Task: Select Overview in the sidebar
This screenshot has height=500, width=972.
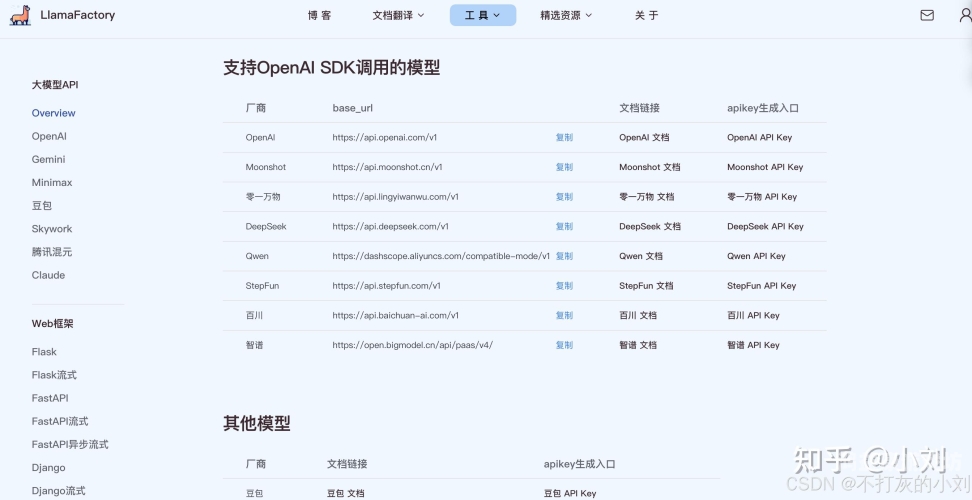Action: [53, 113]
